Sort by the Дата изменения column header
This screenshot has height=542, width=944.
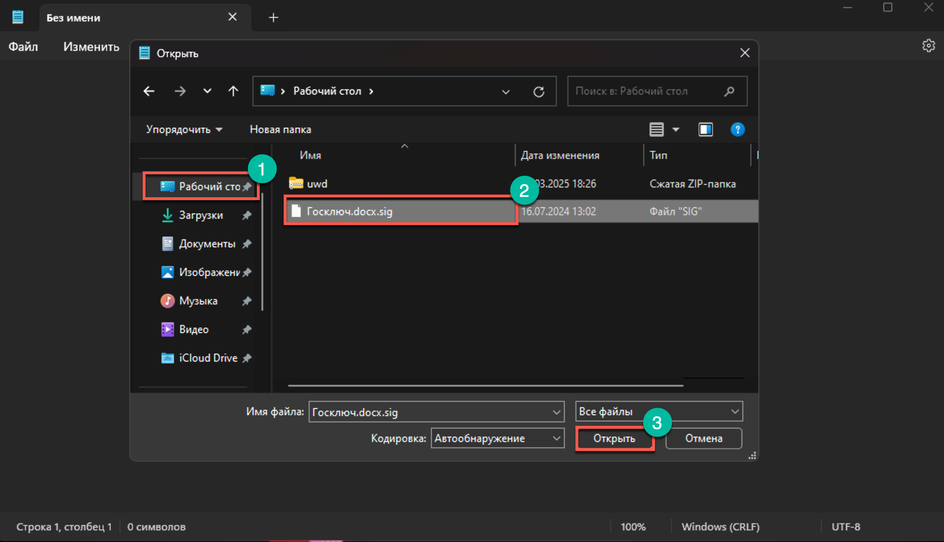click(560, 155)
